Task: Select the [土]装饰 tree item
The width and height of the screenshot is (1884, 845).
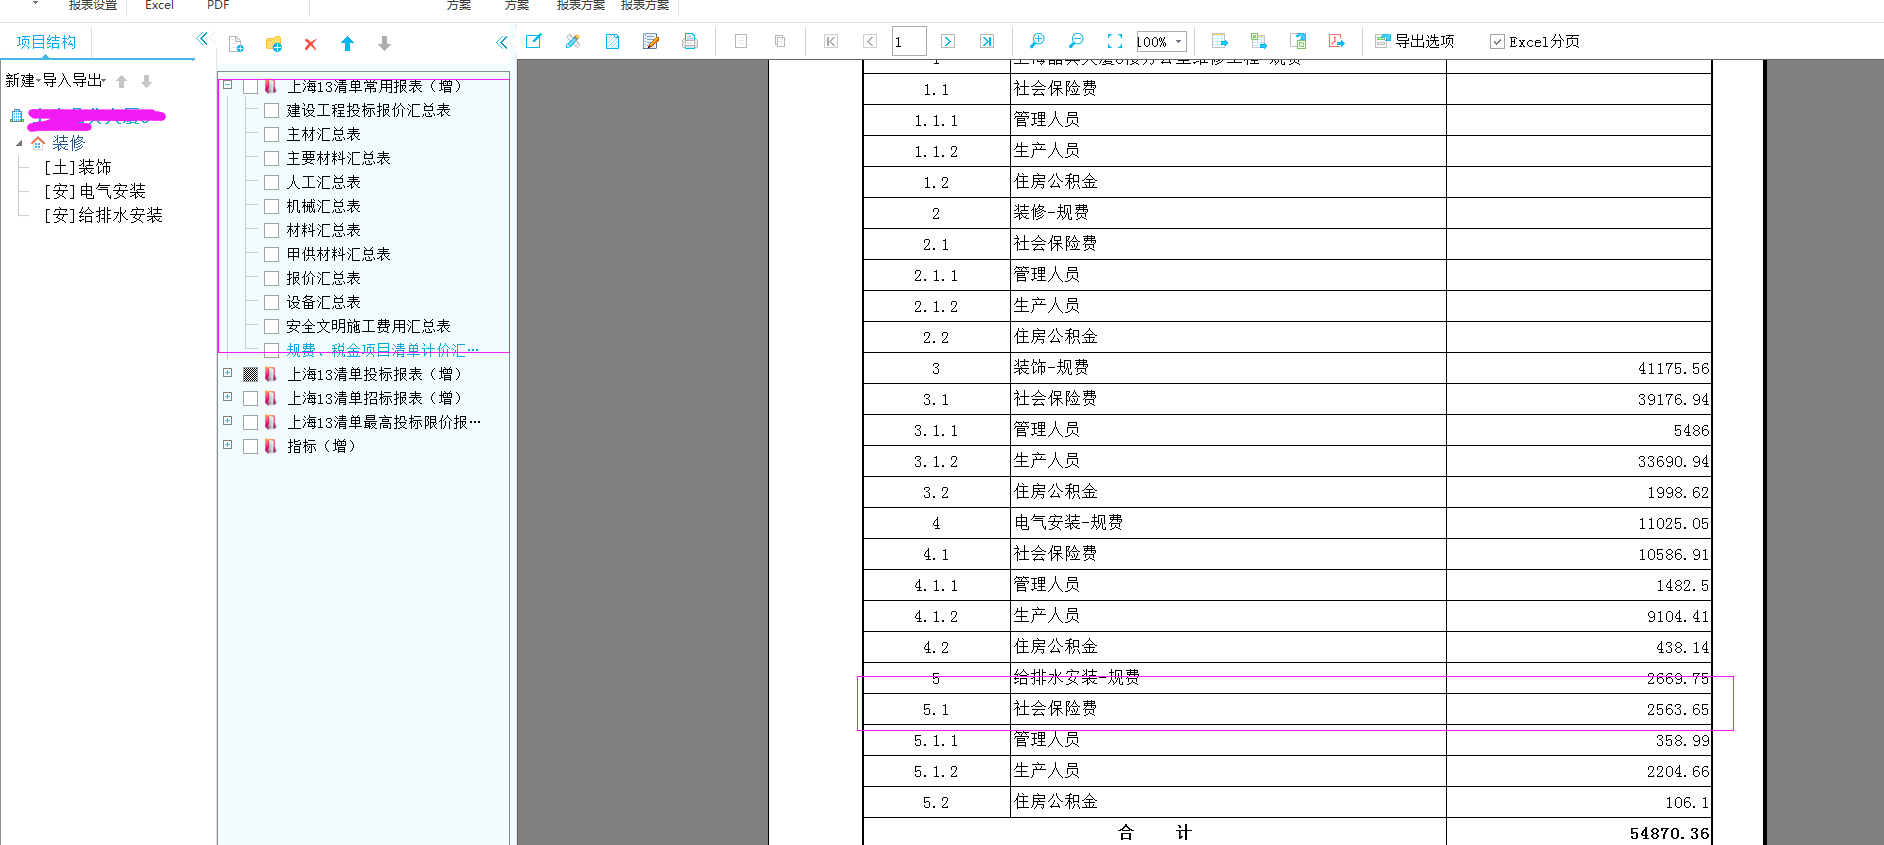Action: [x=77, y=167]
